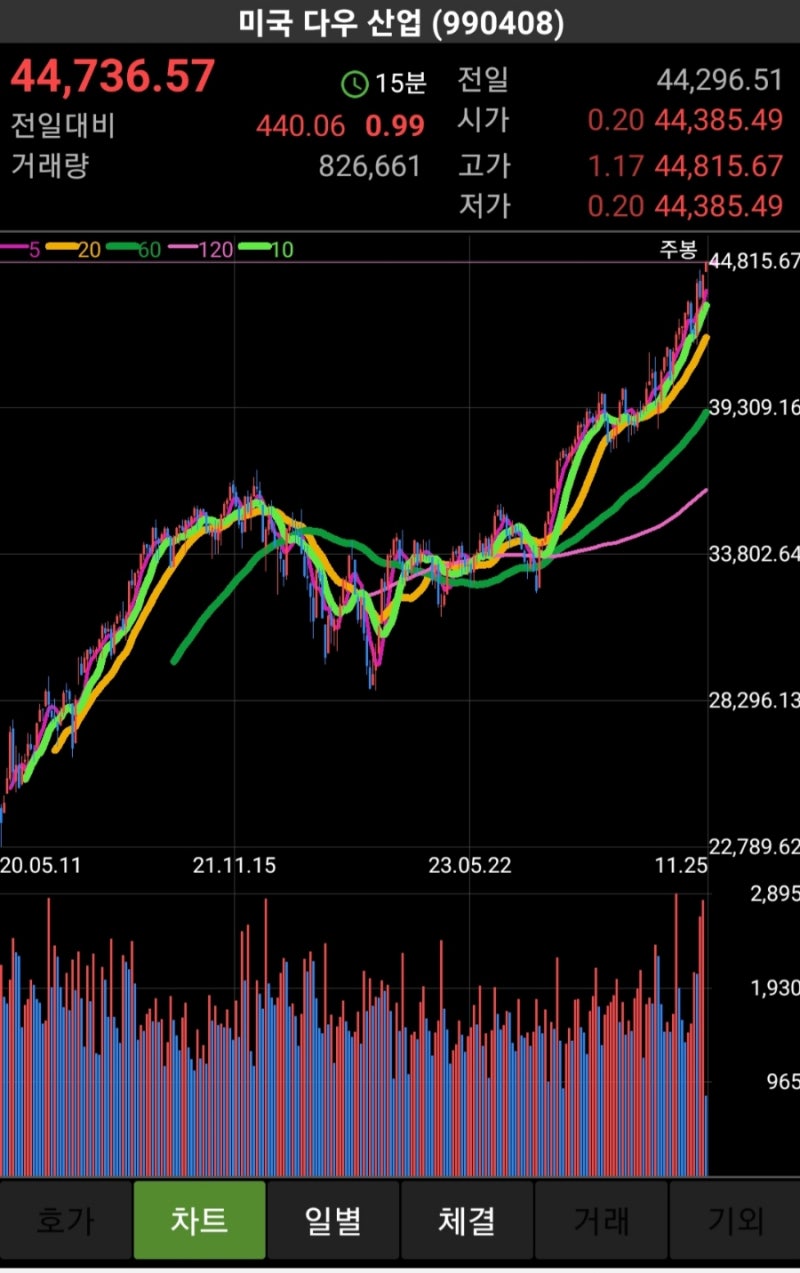
Task: Select the 차트 tab
Action: 200,1220
